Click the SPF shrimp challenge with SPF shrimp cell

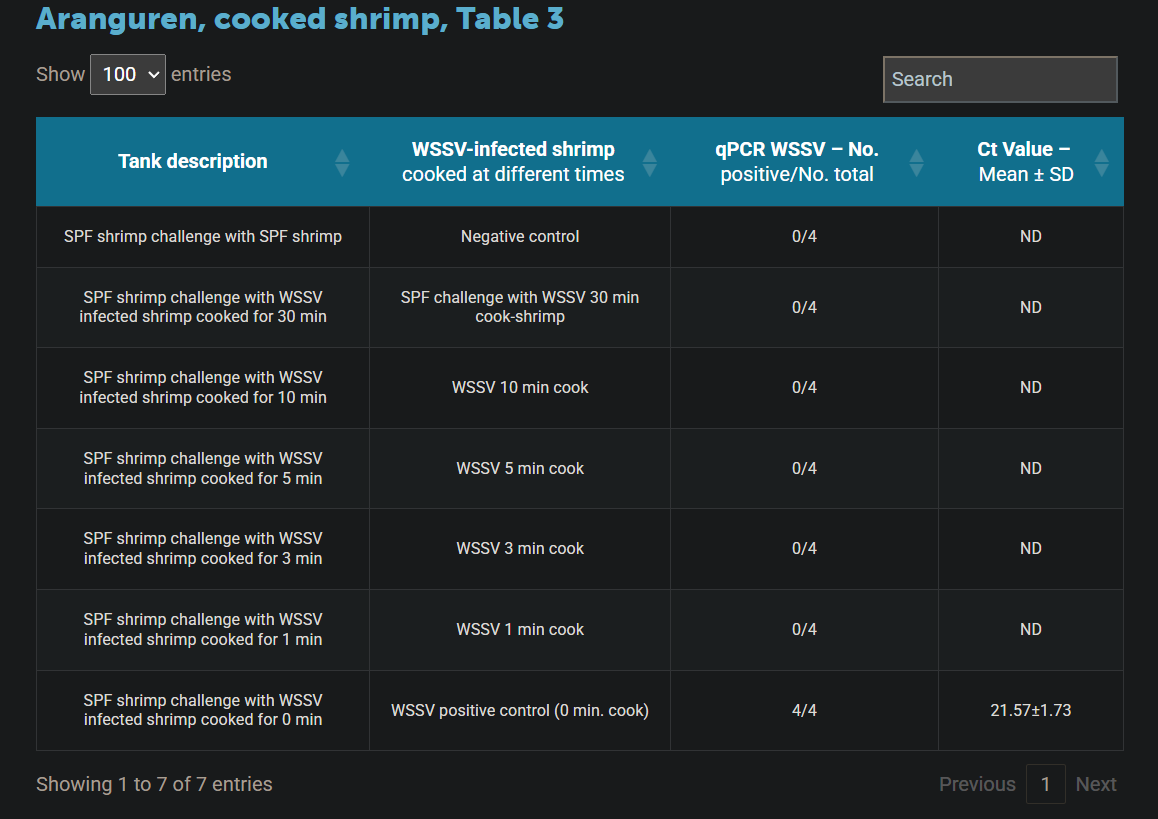click(203, 237)
